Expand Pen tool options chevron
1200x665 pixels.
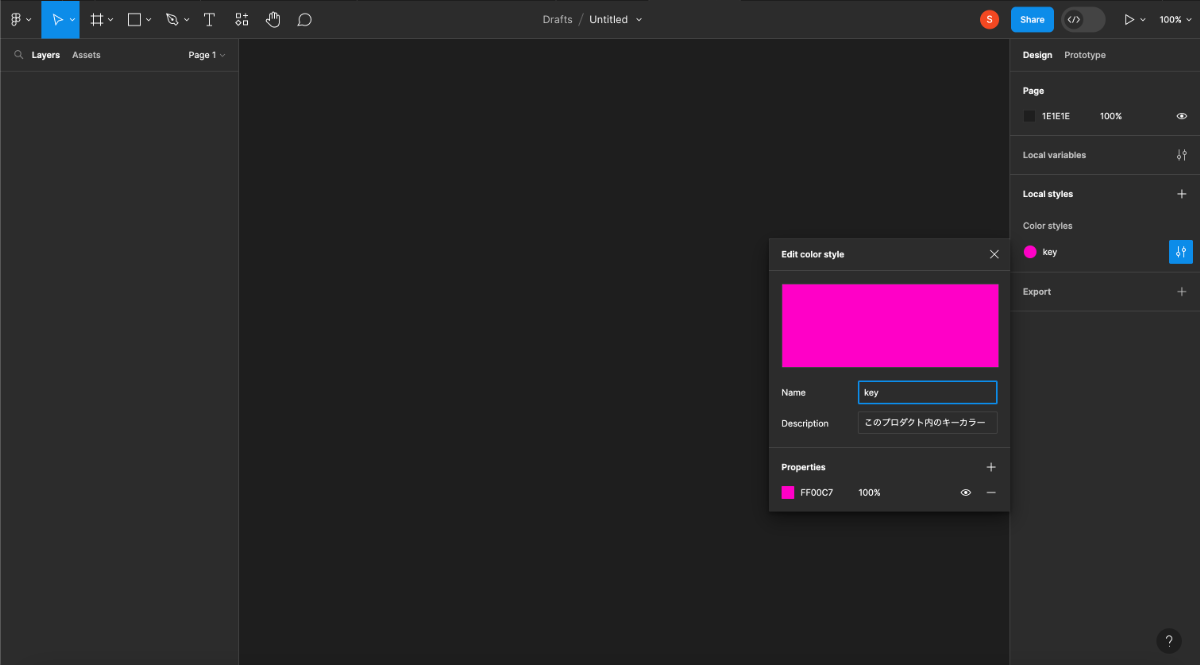tap(186, 20)
